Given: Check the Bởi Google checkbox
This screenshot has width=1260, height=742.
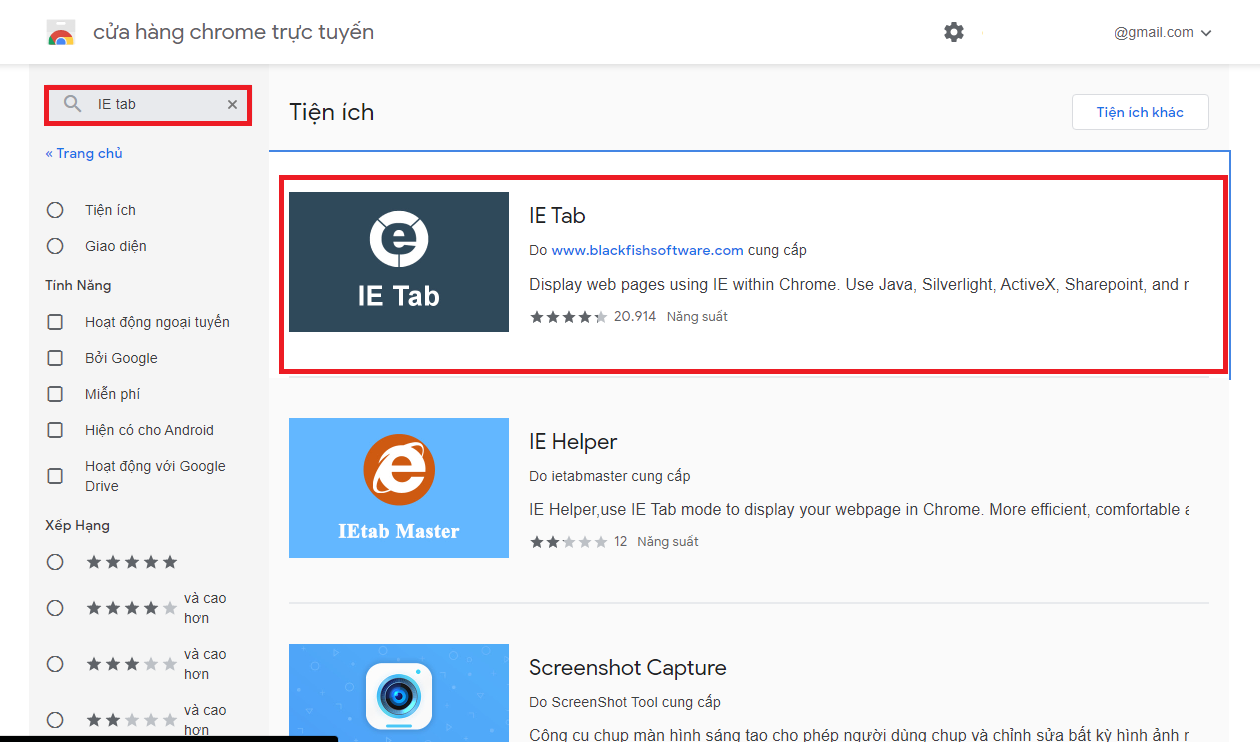Looking at the screenshot, I should coord(55,358).
